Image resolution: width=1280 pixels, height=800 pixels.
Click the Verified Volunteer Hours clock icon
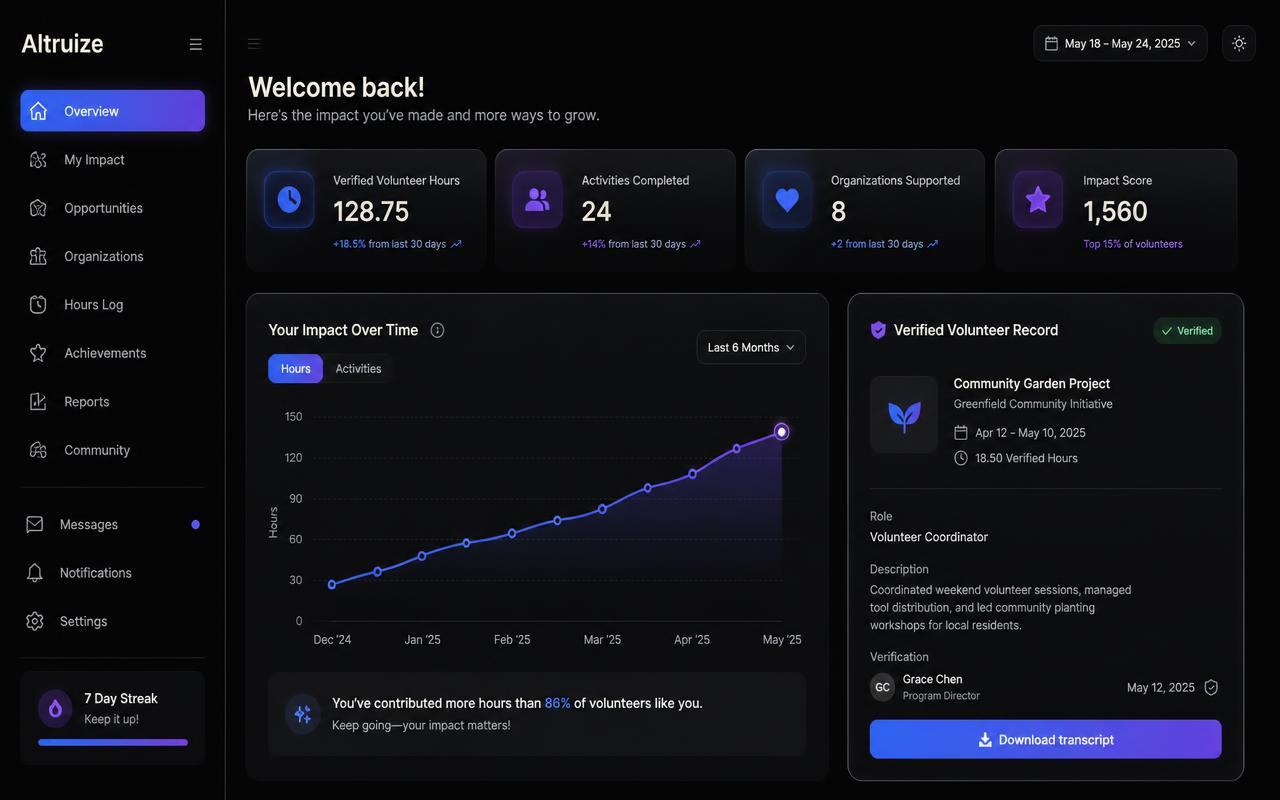289,199
